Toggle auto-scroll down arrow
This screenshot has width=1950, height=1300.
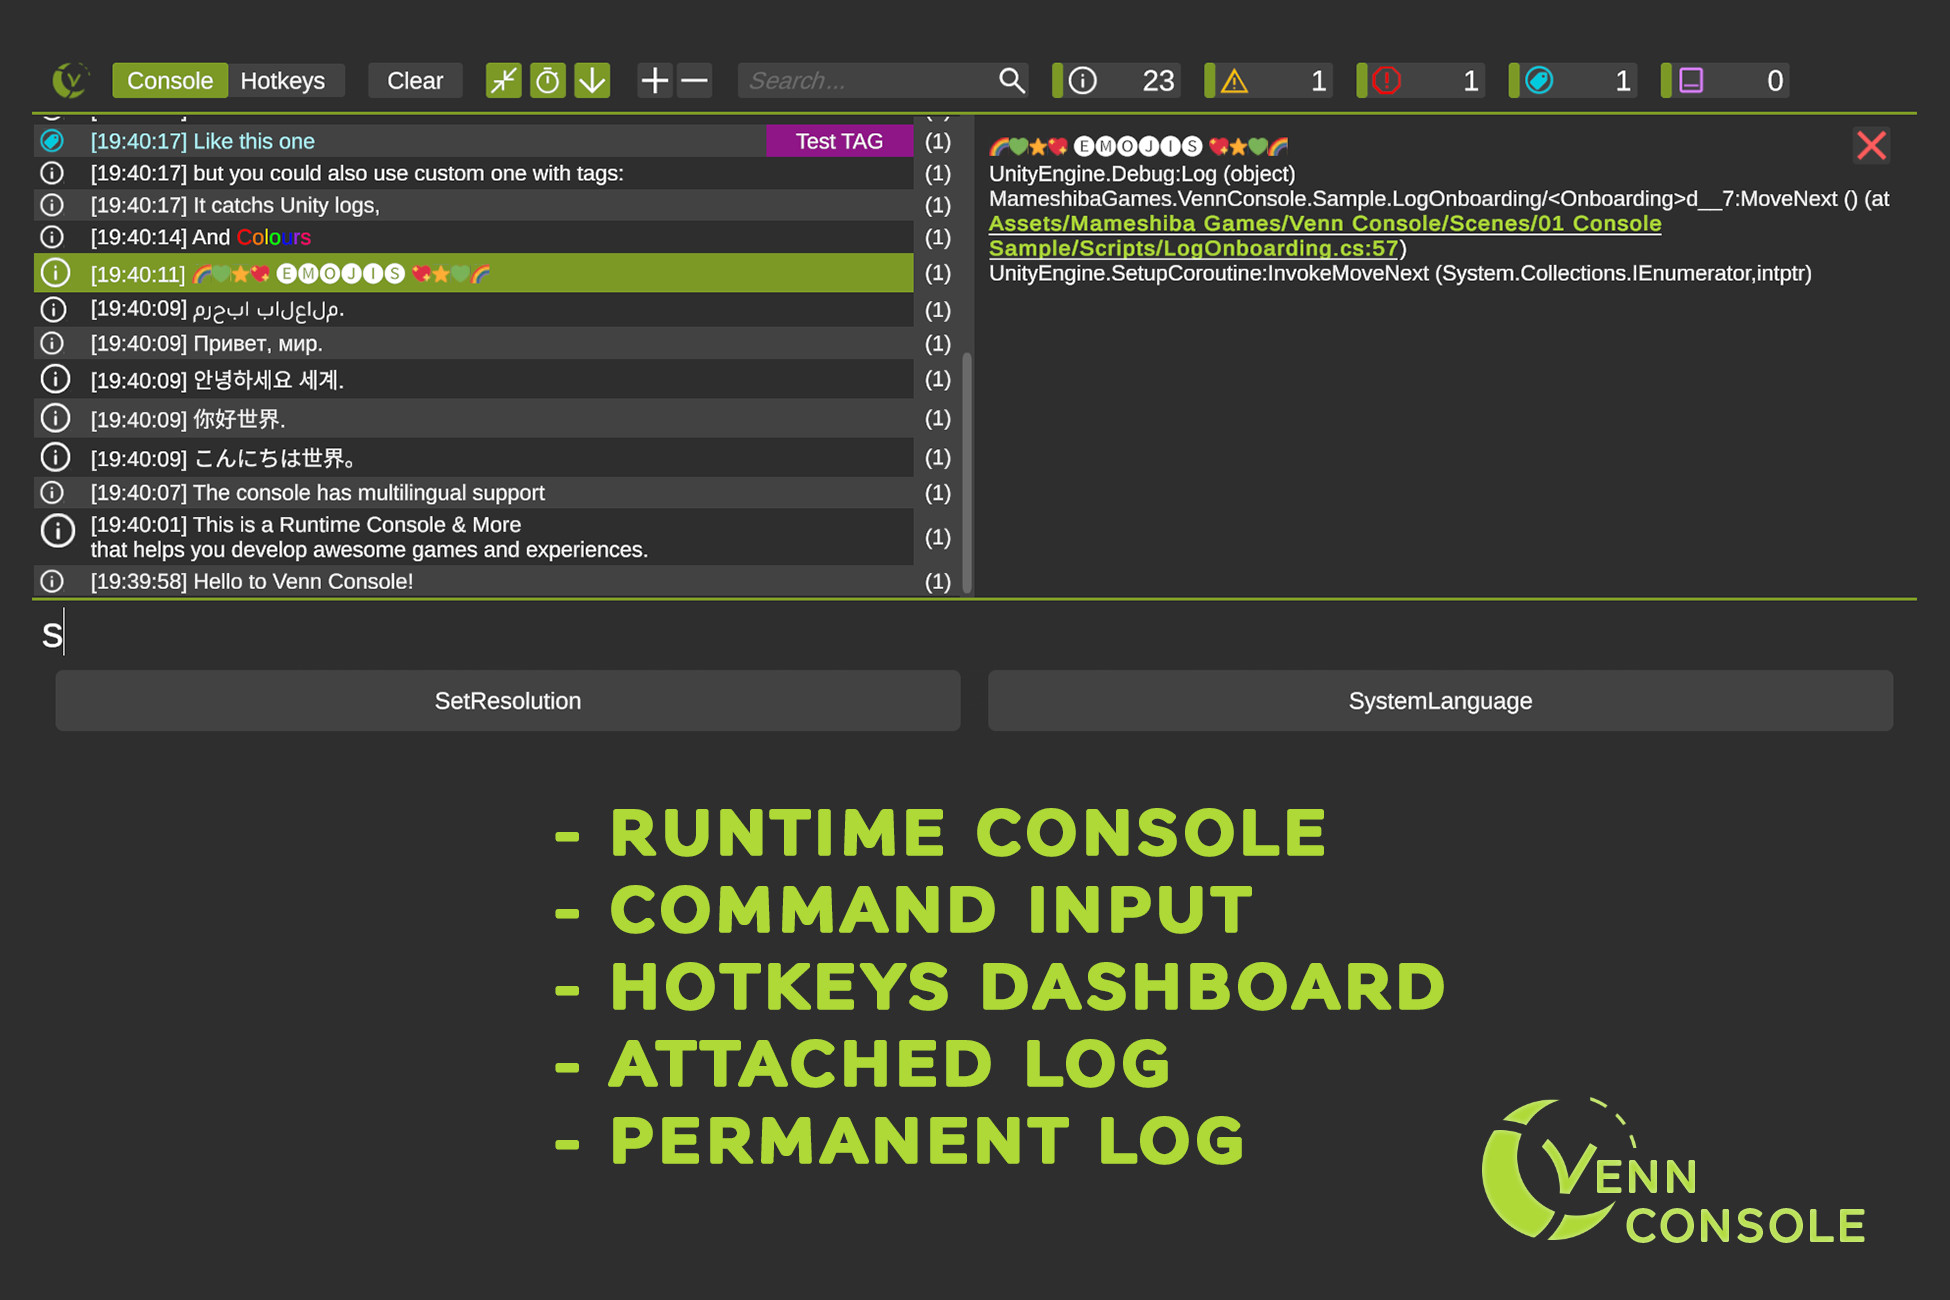coord(592,80)
